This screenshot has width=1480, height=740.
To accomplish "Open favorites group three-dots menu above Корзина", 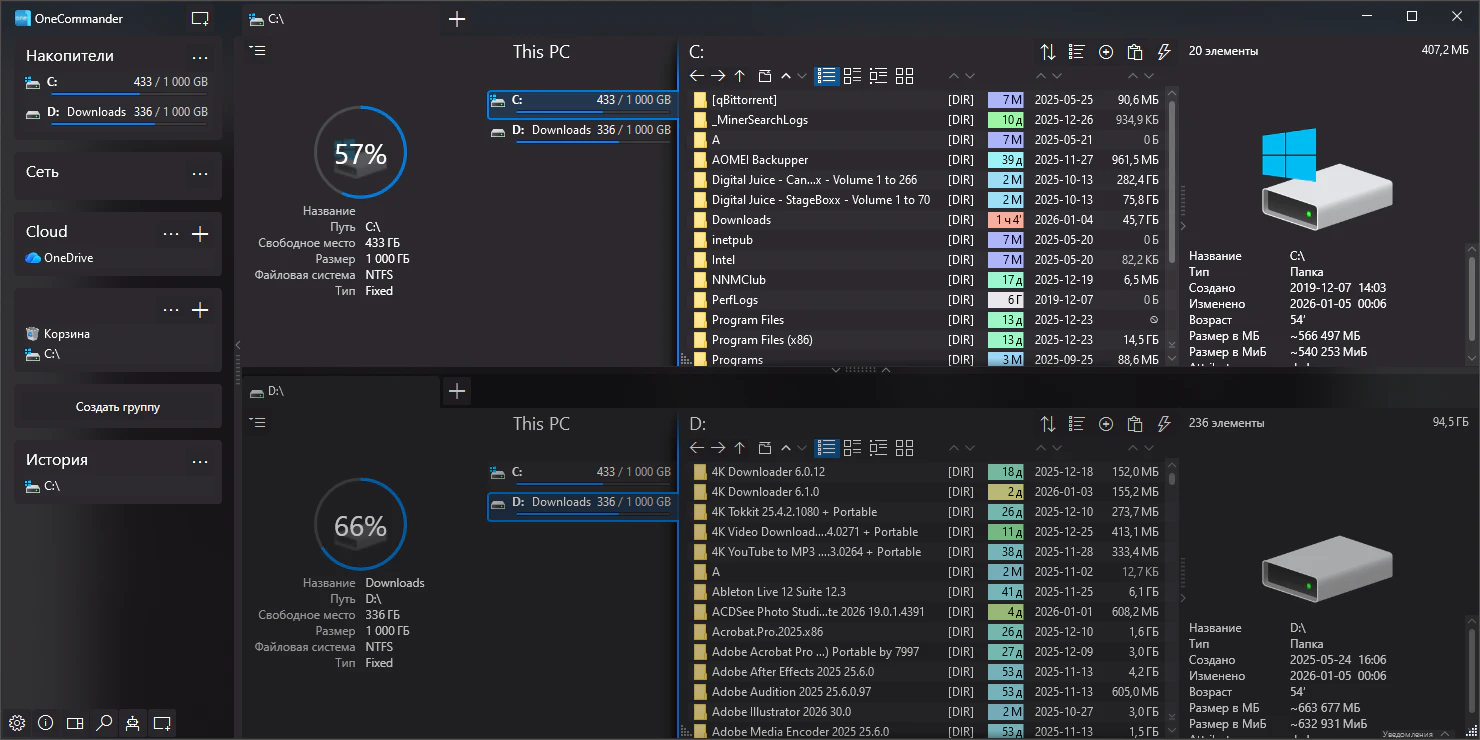I will (171, 310).
